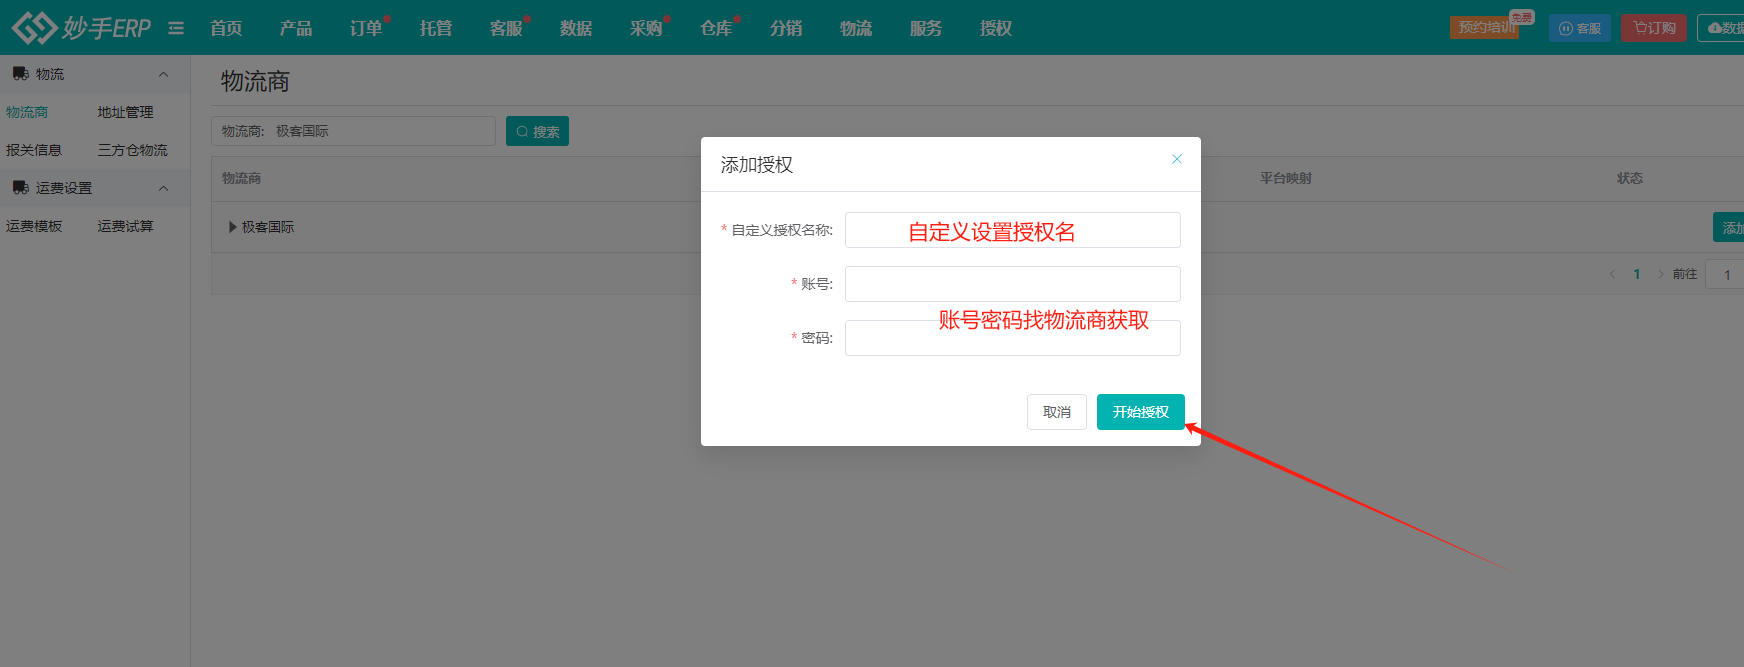Open the 客服 headset button in header

1580,28
